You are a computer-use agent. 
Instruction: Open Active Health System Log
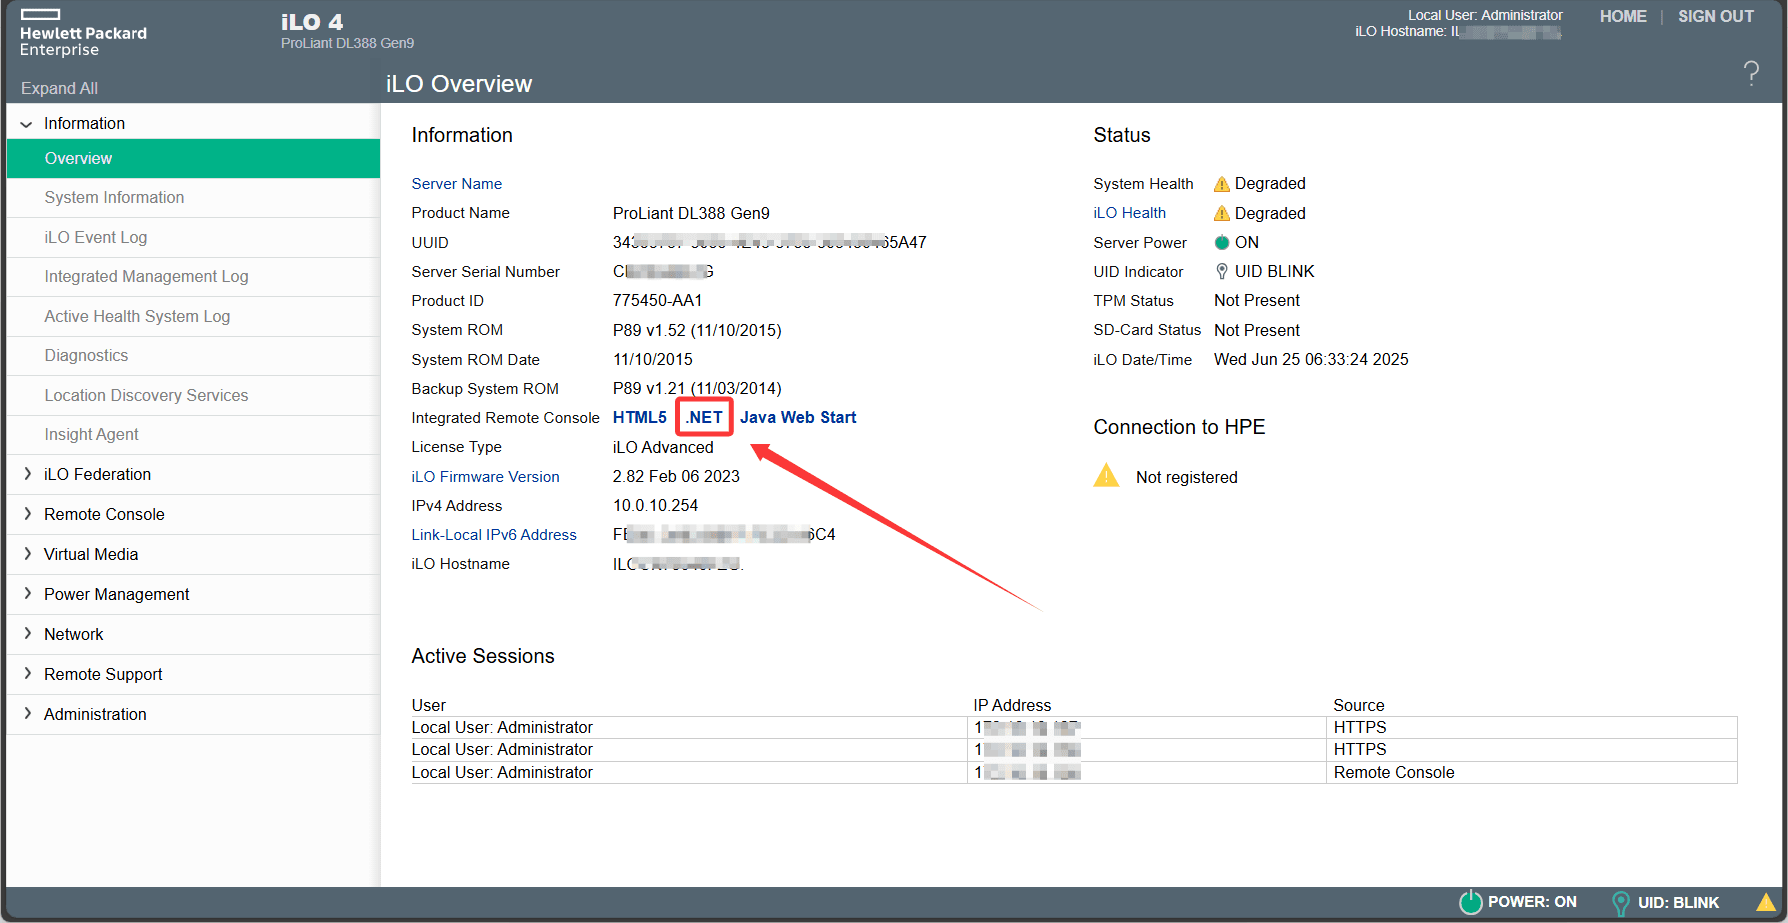click(x=137, y=316)
